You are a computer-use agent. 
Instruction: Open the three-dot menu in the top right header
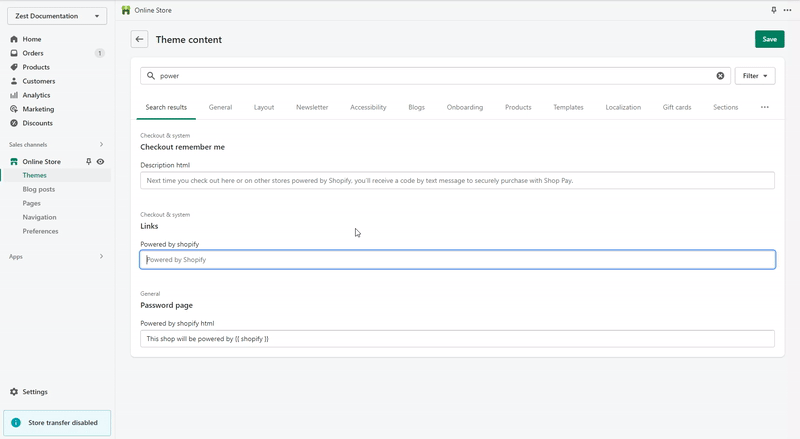pyautogui.click(x=788, y=10)
